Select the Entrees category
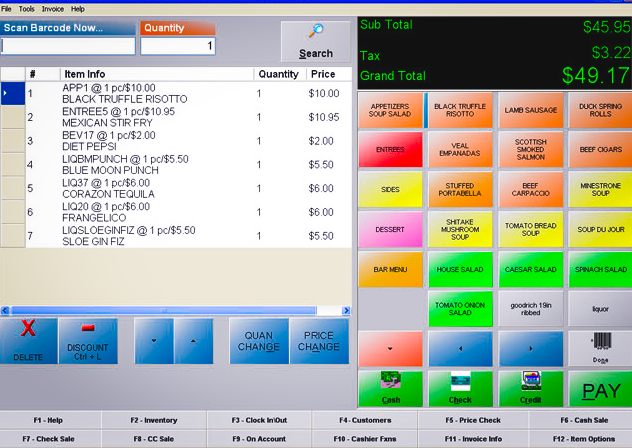Image resolution: width=632 pixels, height=448 pixels. point(390,150)
